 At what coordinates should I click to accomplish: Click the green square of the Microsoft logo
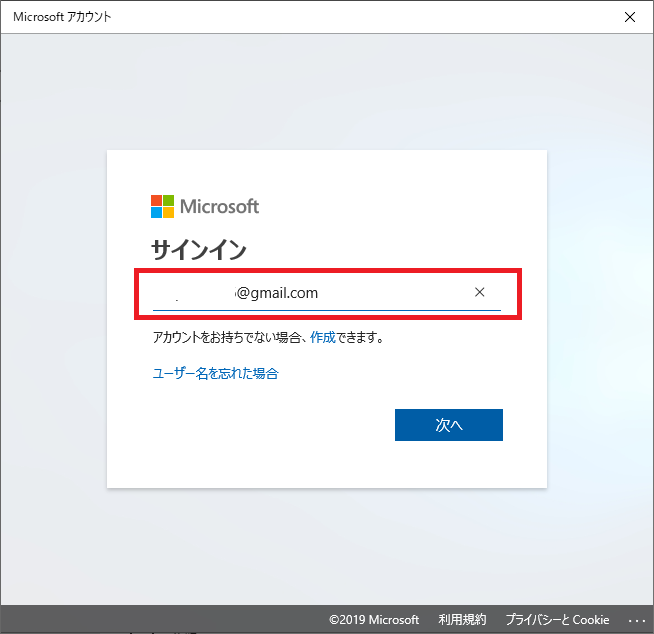[168, 200]
